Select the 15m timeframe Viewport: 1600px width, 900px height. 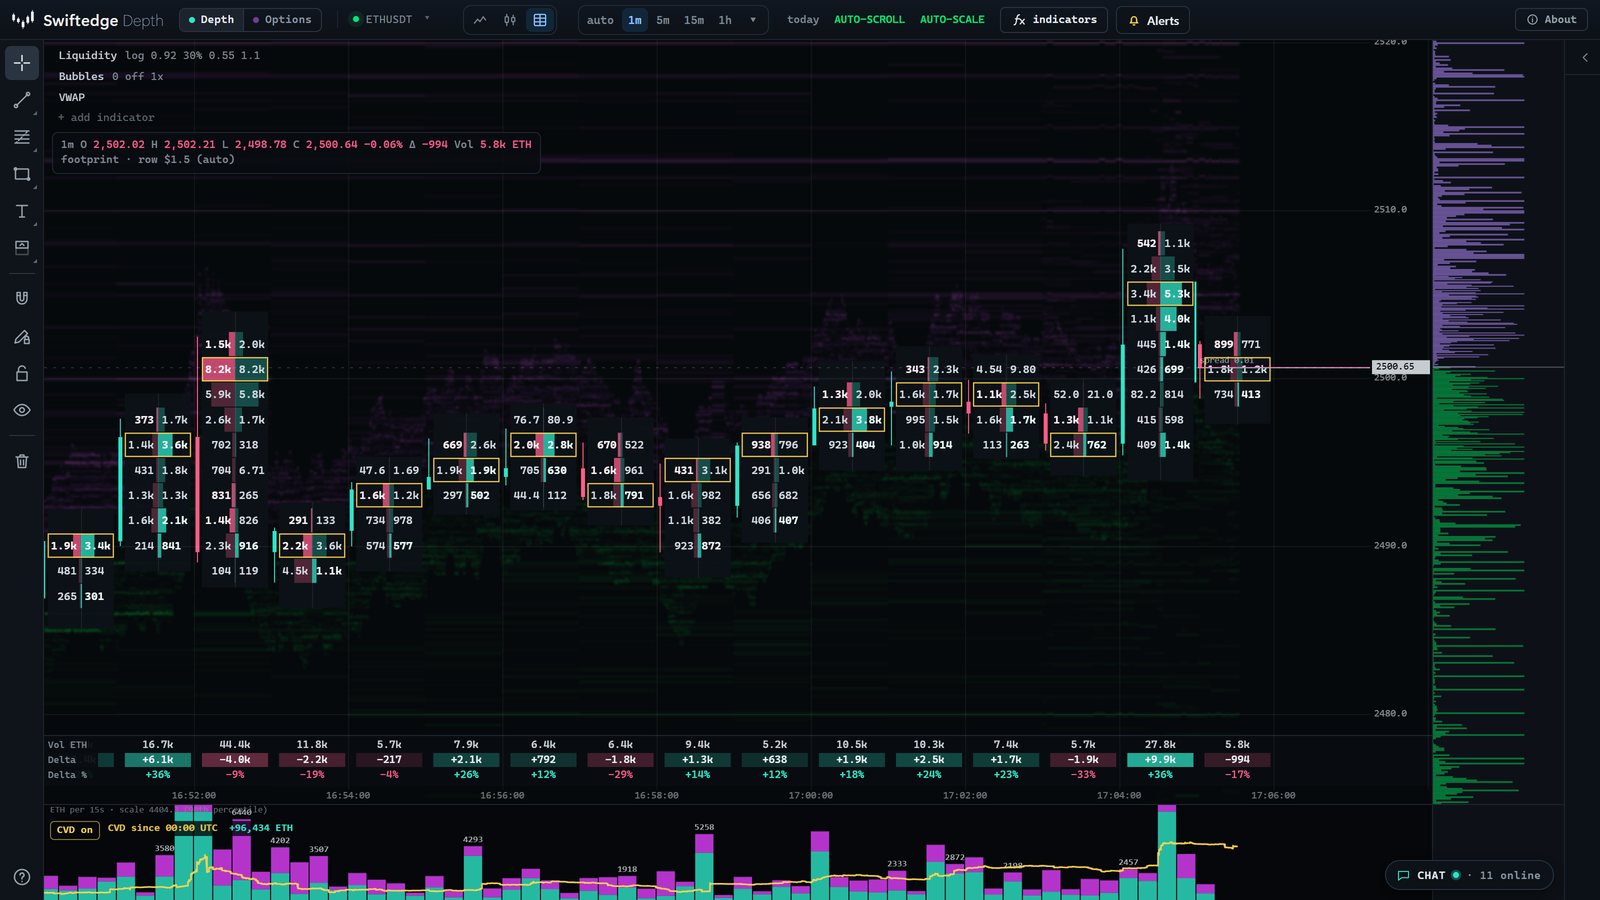(694, 20)
